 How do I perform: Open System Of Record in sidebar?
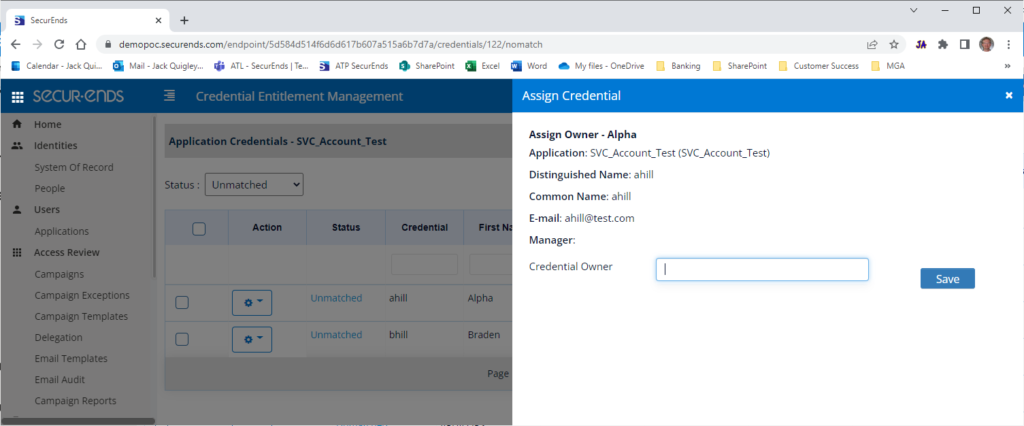[x=74, y=167]
